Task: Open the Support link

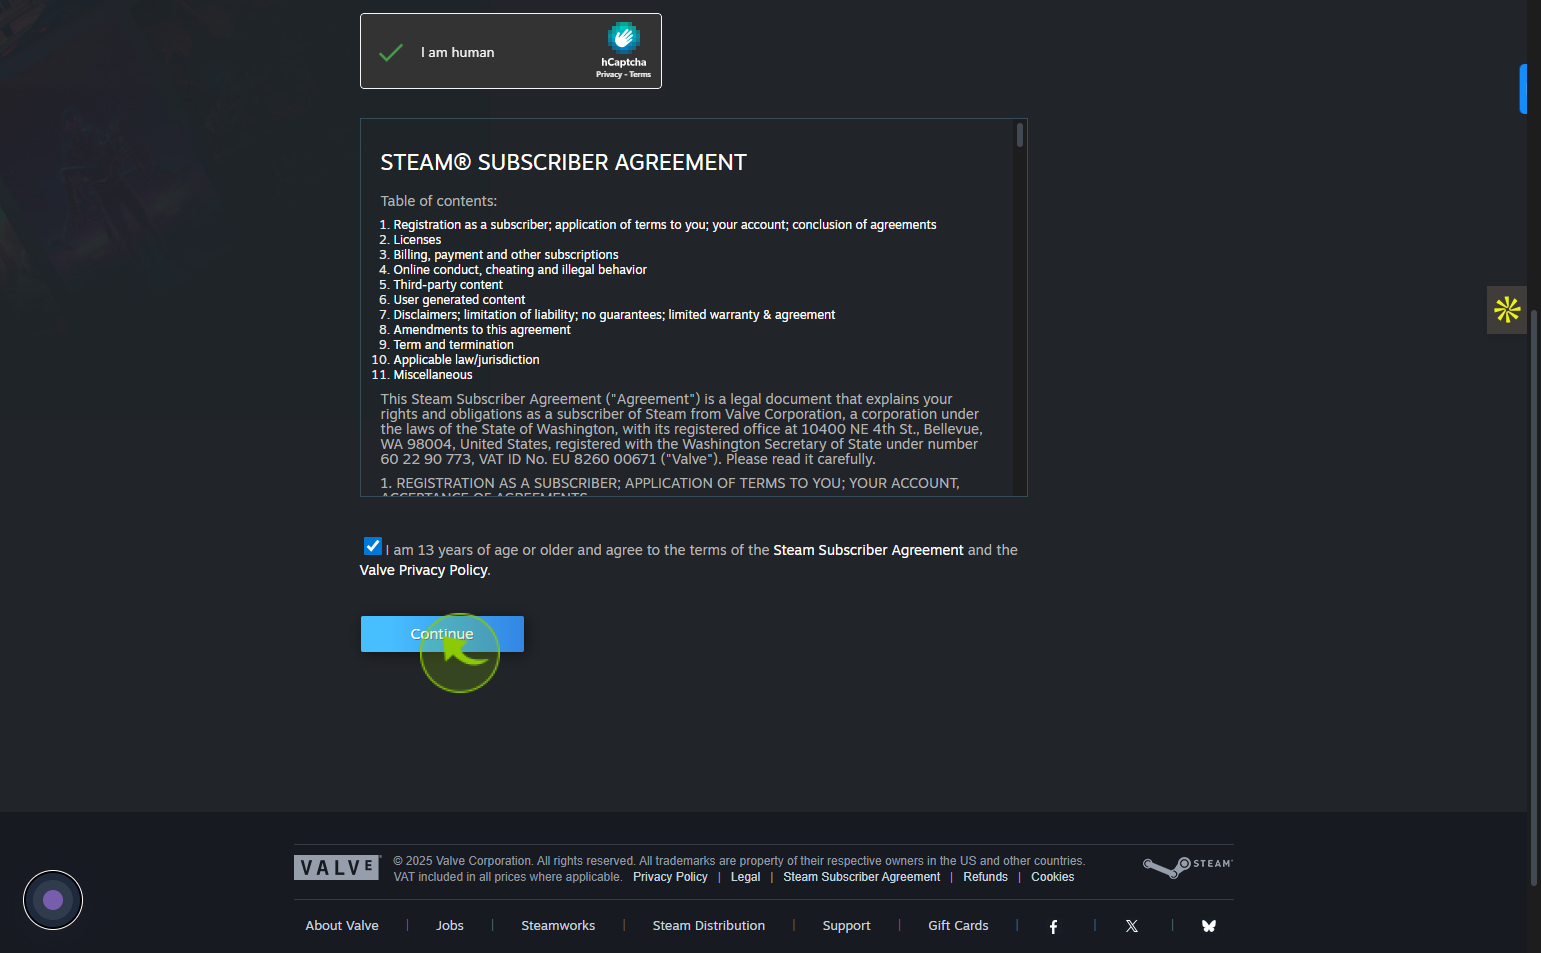Action: [846, 926]
